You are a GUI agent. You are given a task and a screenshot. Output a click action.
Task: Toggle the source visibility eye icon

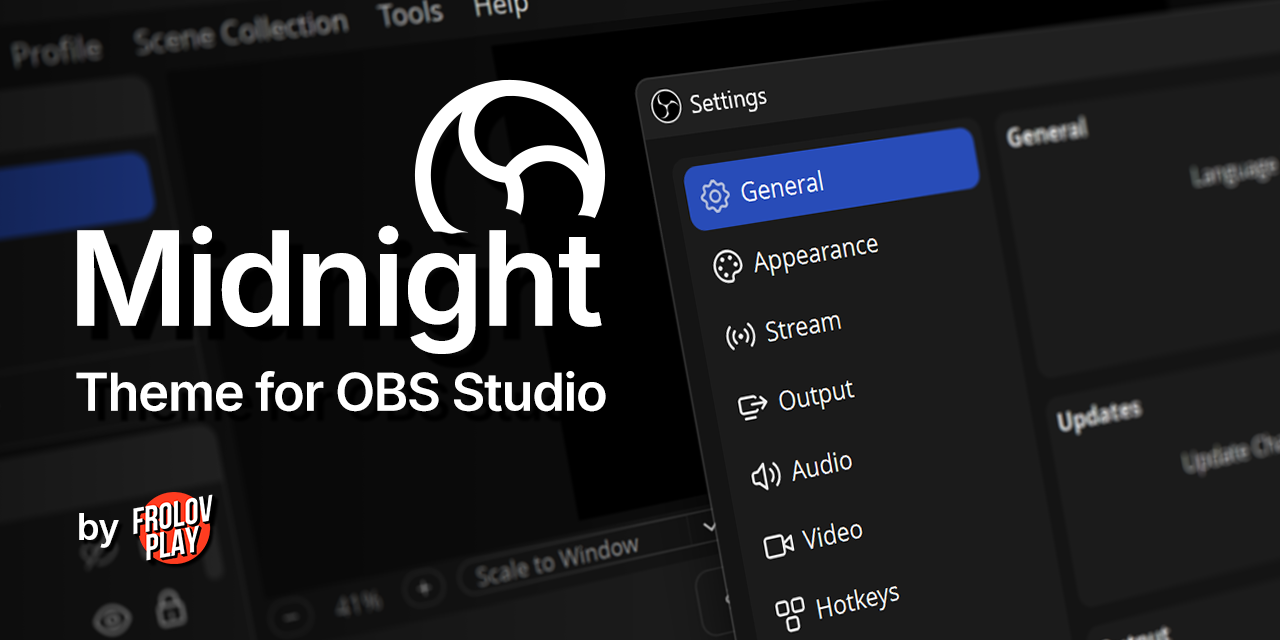click(x=115, y=617)
